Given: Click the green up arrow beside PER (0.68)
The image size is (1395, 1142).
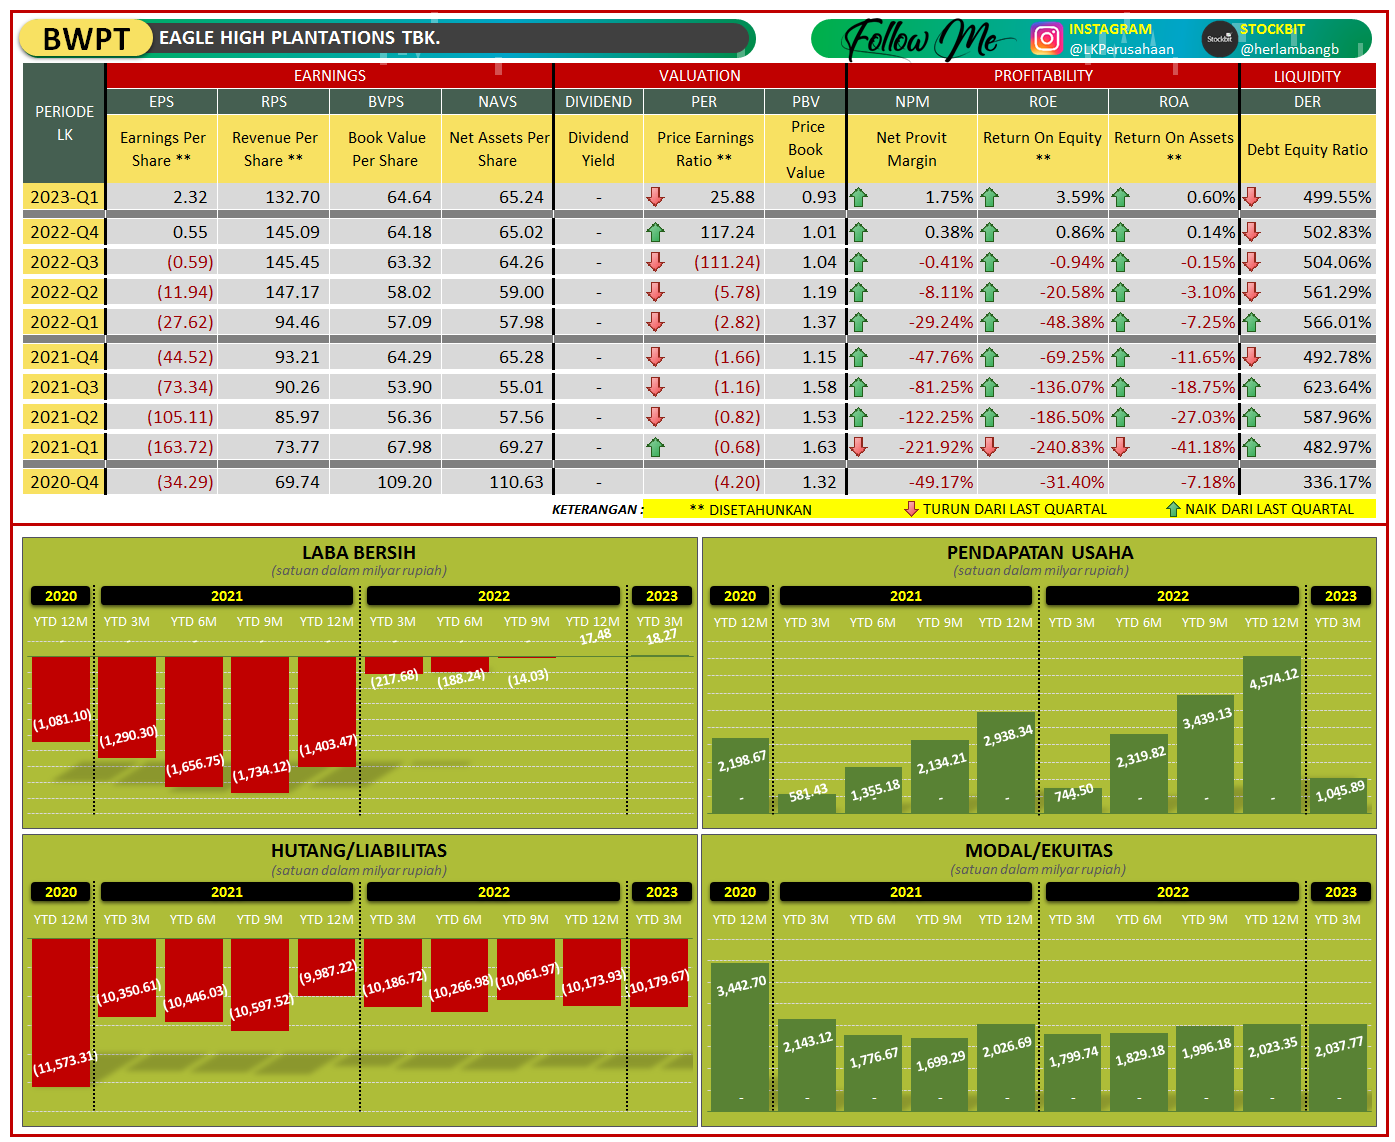Looking at the screenshot, I should (x=656, y=447).
